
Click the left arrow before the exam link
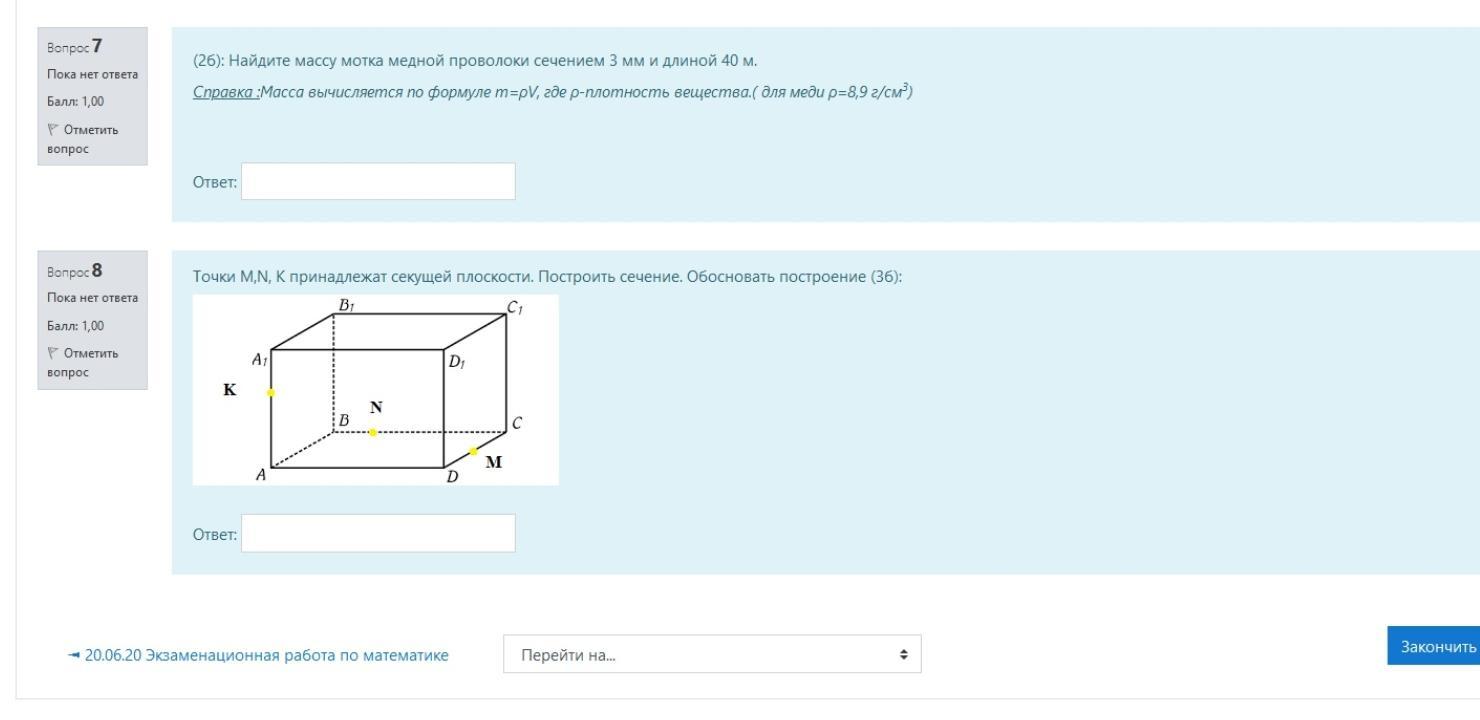73,656
